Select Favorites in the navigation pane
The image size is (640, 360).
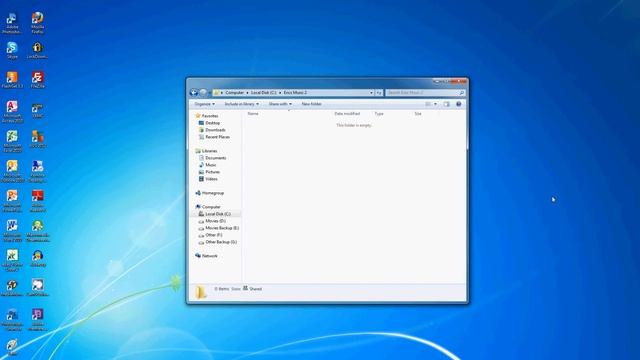[207, 116]
